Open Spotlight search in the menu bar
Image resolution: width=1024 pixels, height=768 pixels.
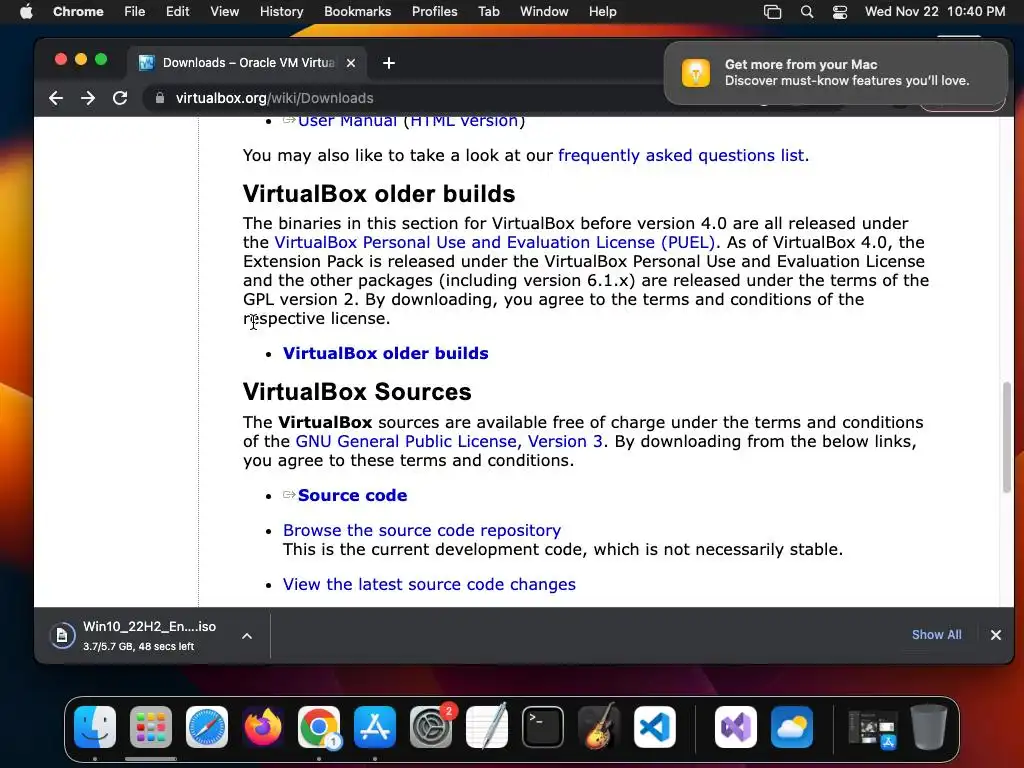807,12
